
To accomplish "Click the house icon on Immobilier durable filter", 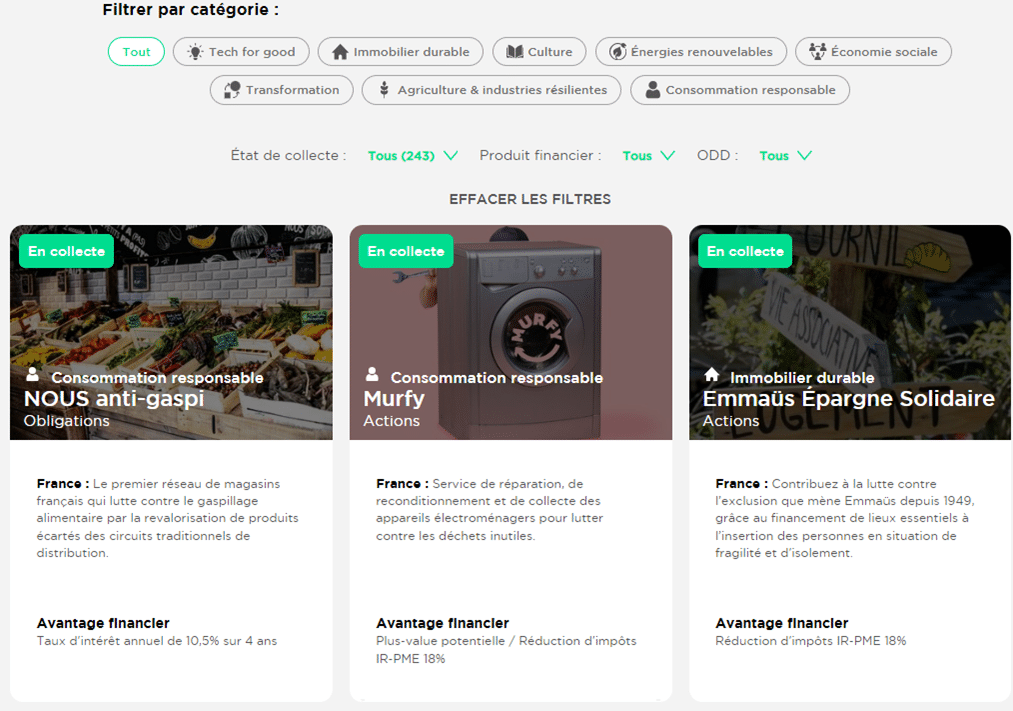I will (x=340, y=52).
